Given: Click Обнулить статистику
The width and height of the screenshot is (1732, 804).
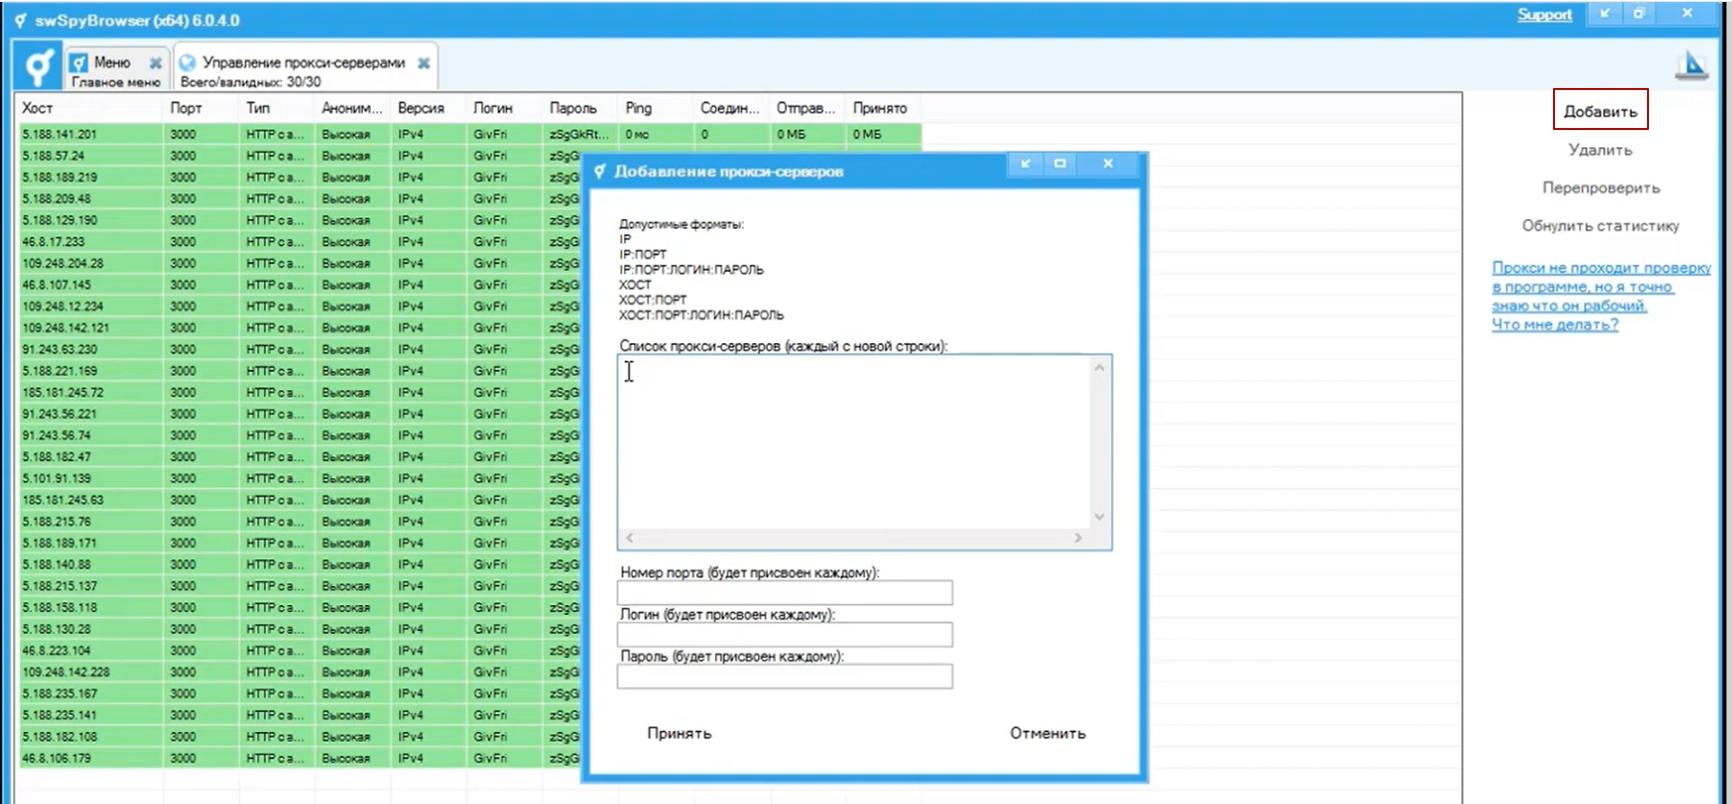Looking at the screenshot, I should pyautogui.click(x=1600, y=226).
